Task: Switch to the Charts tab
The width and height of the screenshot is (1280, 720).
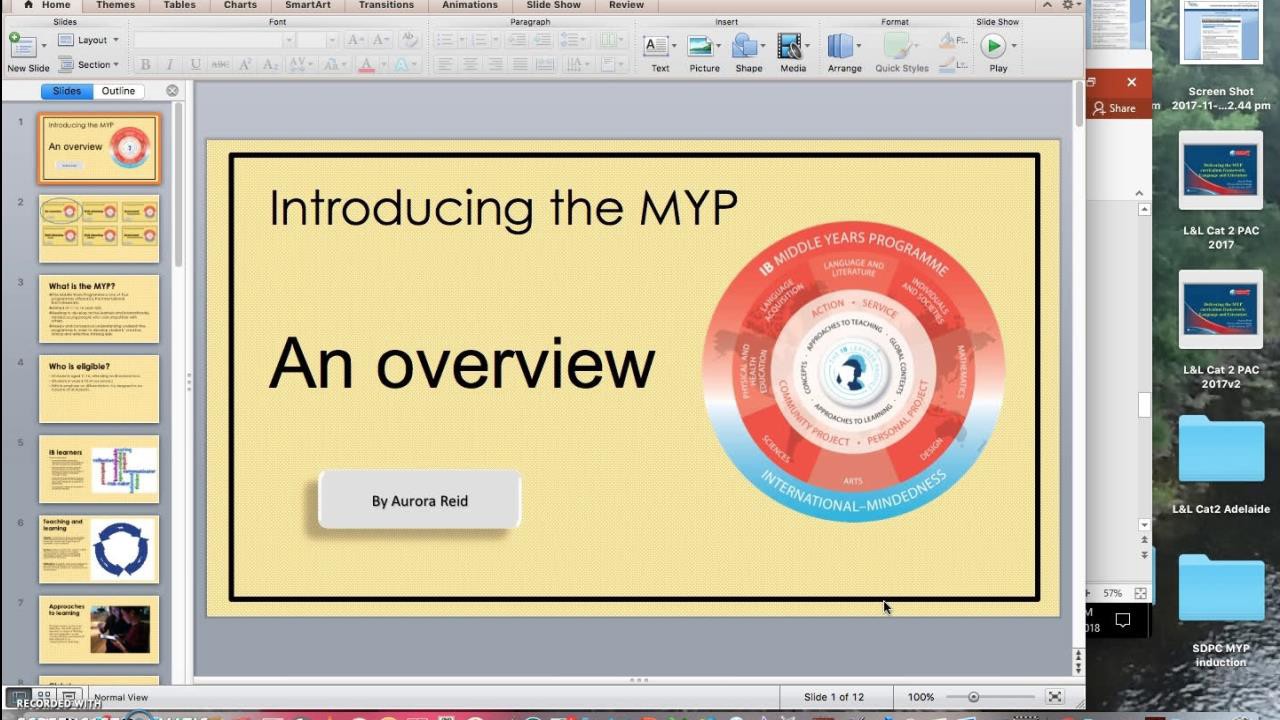Action: click(240, 5)
